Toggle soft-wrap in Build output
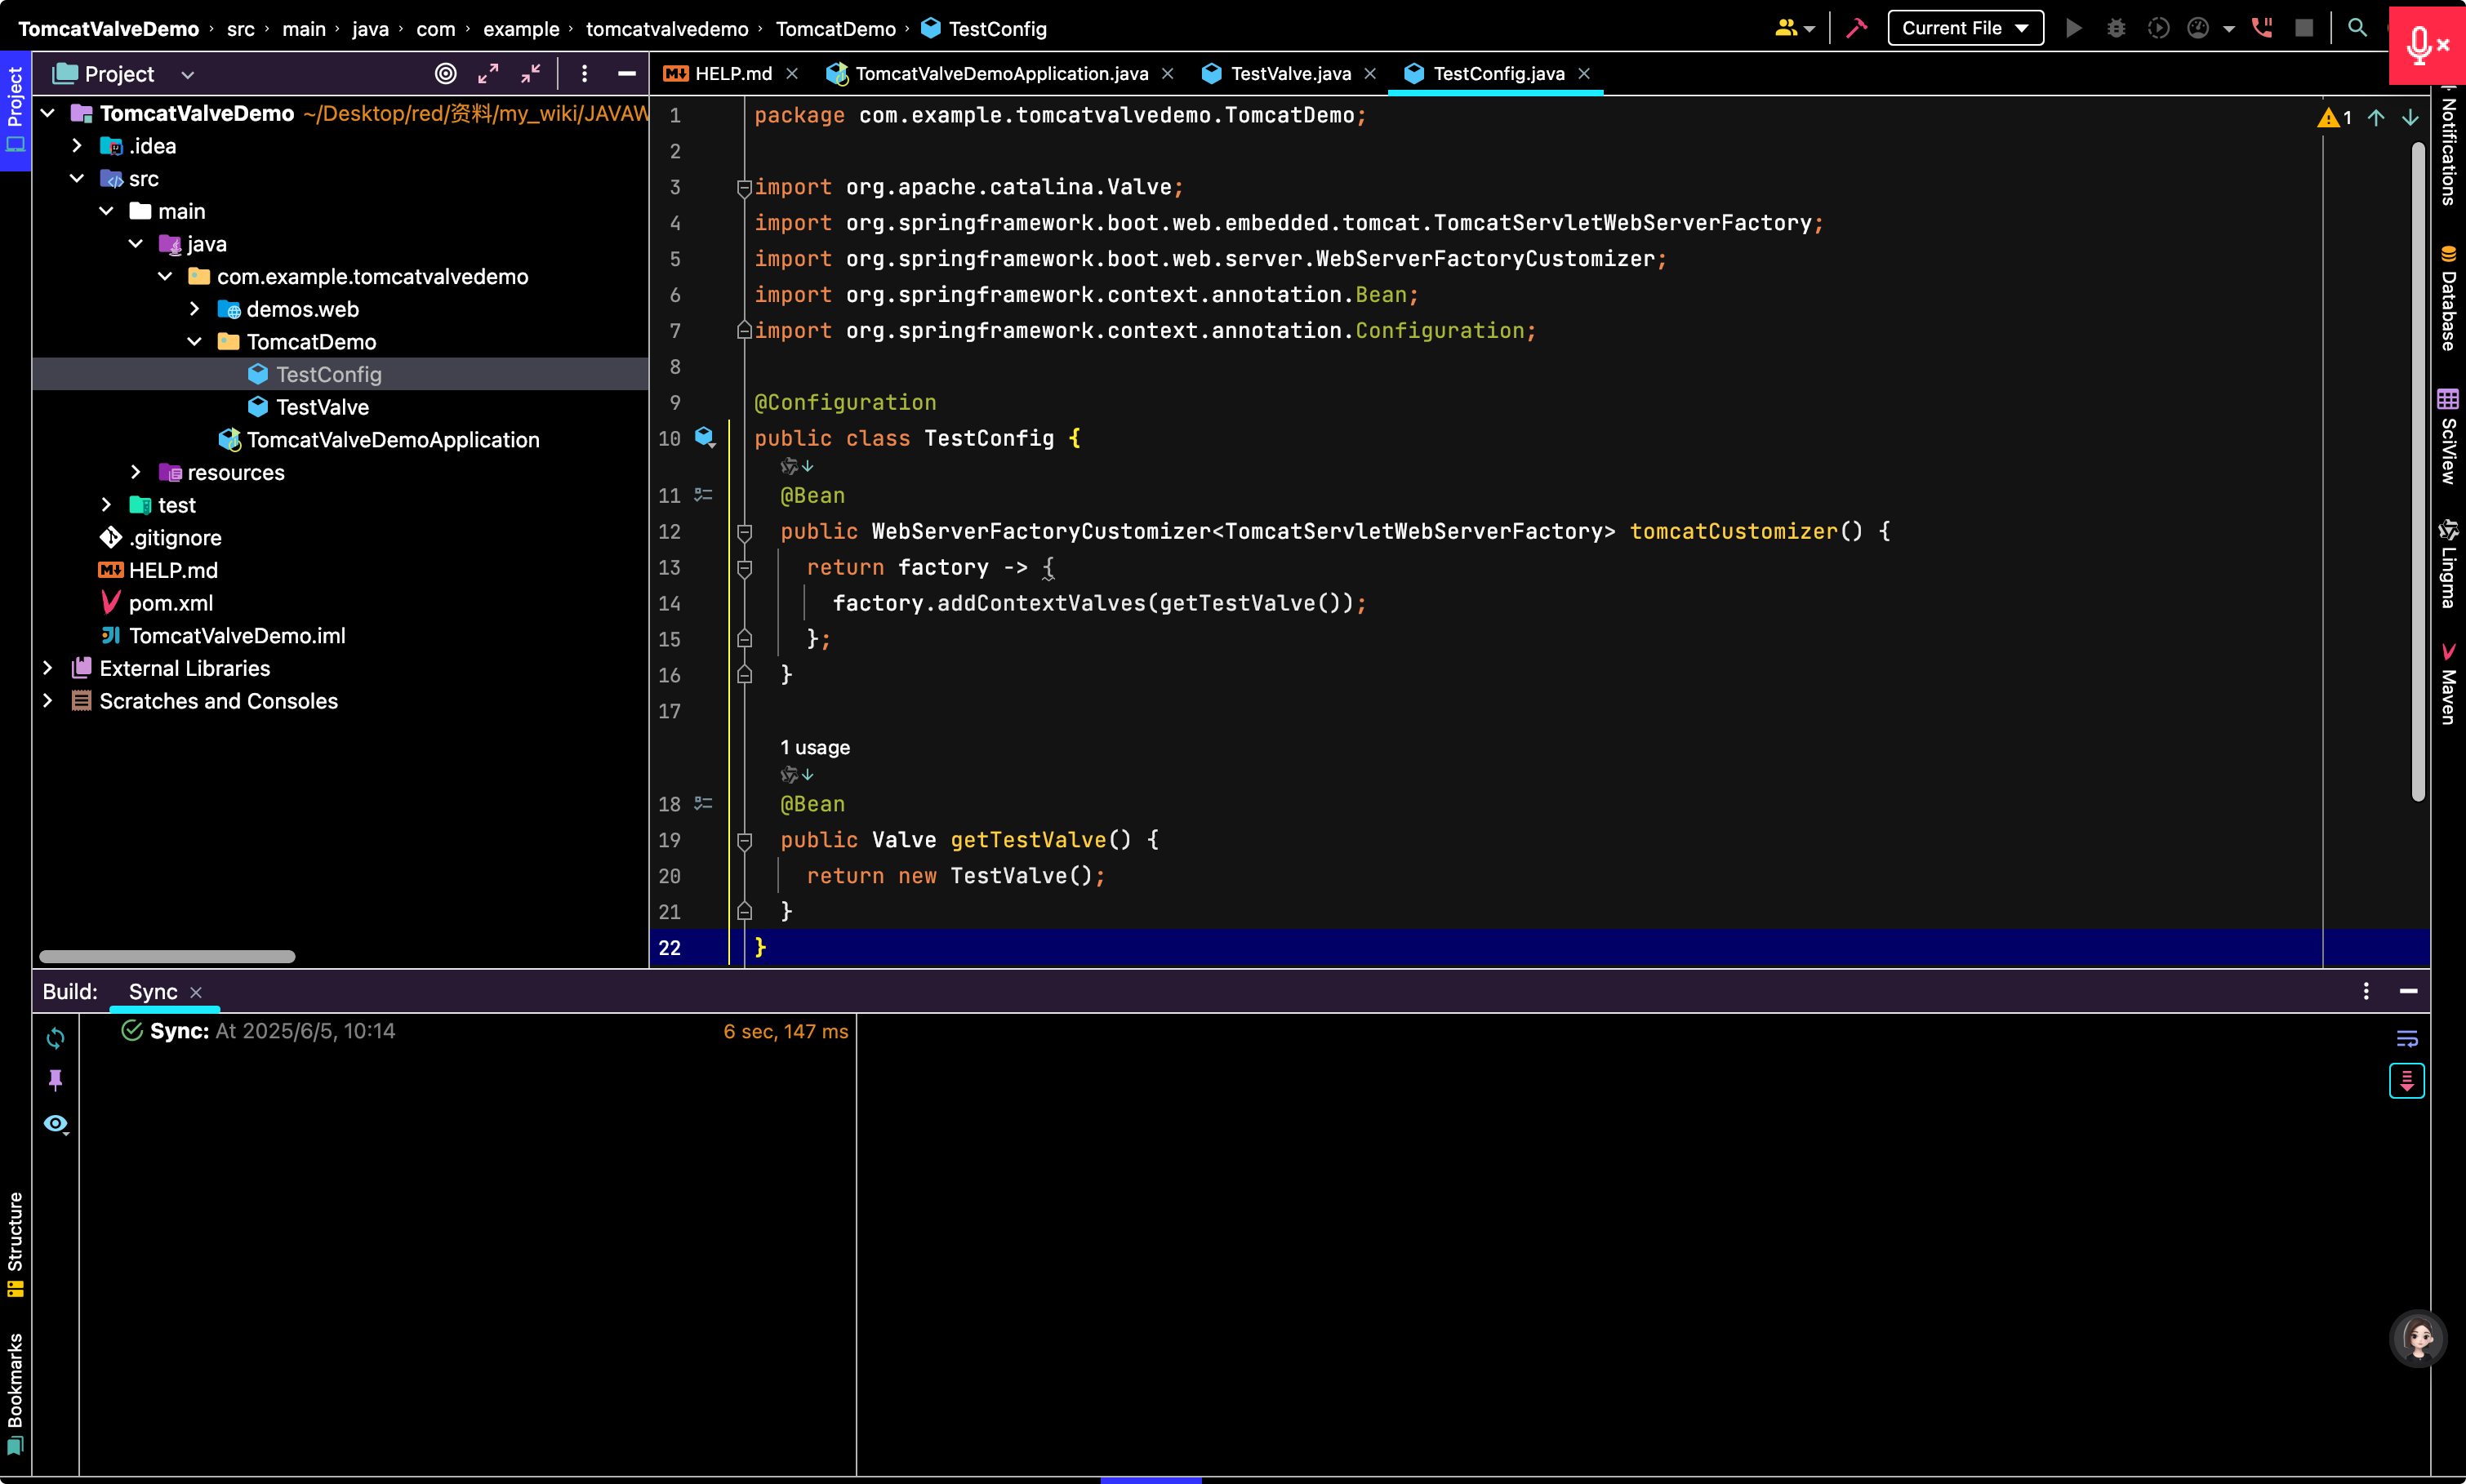The image size is (2466, 1484). [x=2406, y=1038]
